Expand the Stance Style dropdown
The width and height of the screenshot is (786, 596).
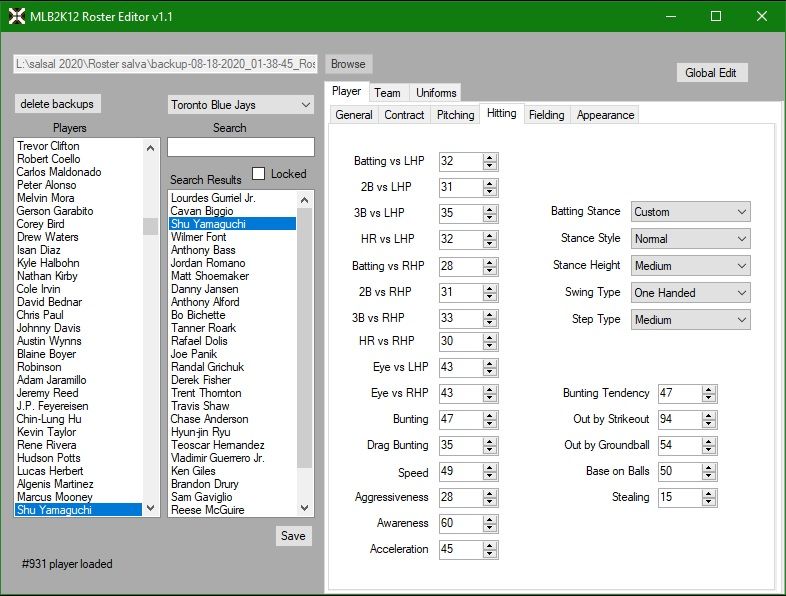click(x=690, y=239)
